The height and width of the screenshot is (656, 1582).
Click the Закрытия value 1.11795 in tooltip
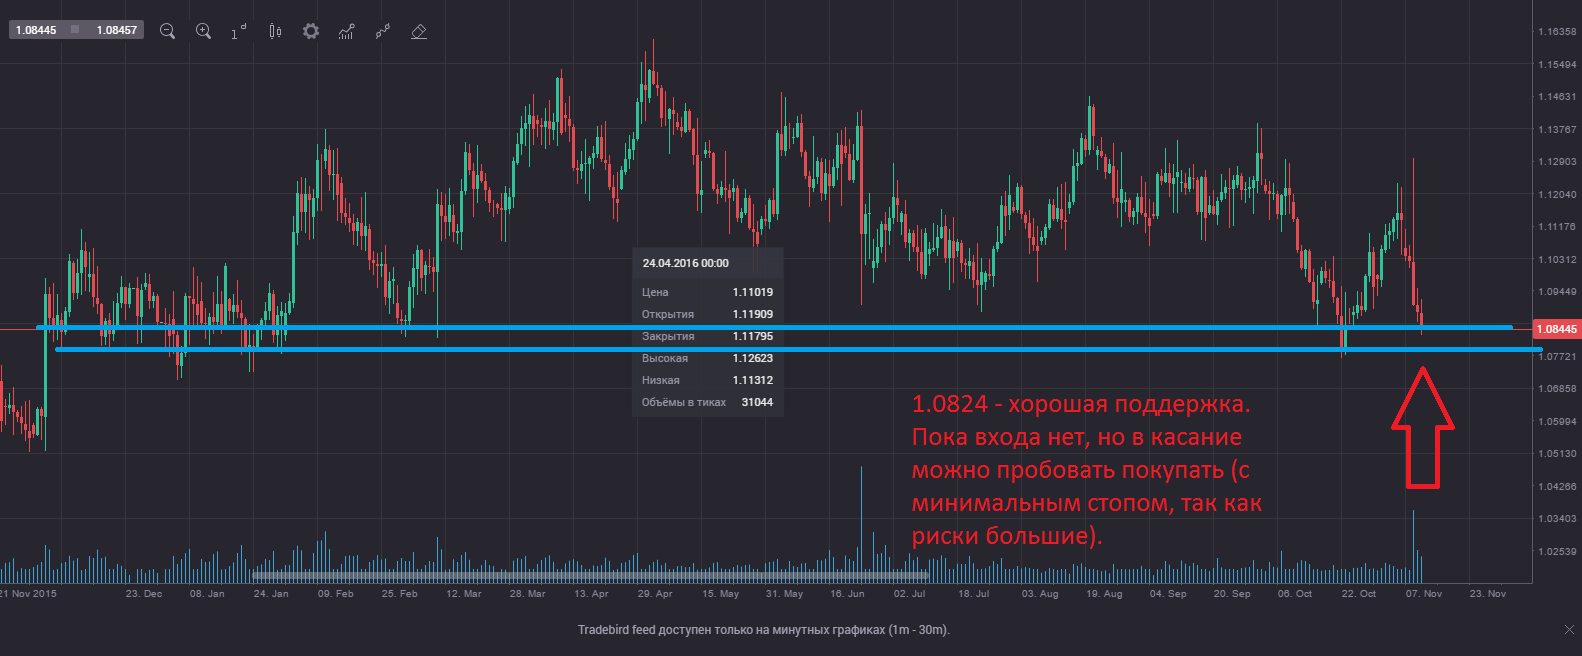coord(753,337)
